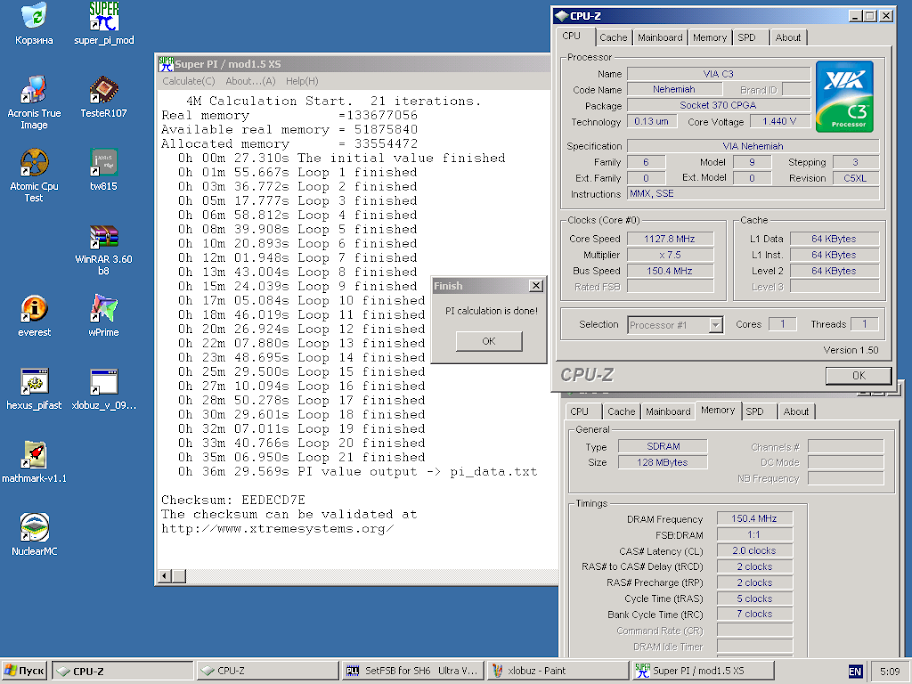Click the Name field showing VIA C3
This screenshot has height=684, width=912.
pos(718,74)
